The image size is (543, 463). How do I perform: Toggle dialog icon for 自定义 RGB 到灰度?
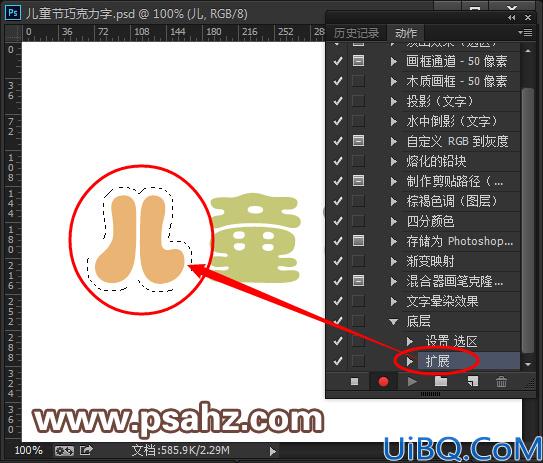358,141
